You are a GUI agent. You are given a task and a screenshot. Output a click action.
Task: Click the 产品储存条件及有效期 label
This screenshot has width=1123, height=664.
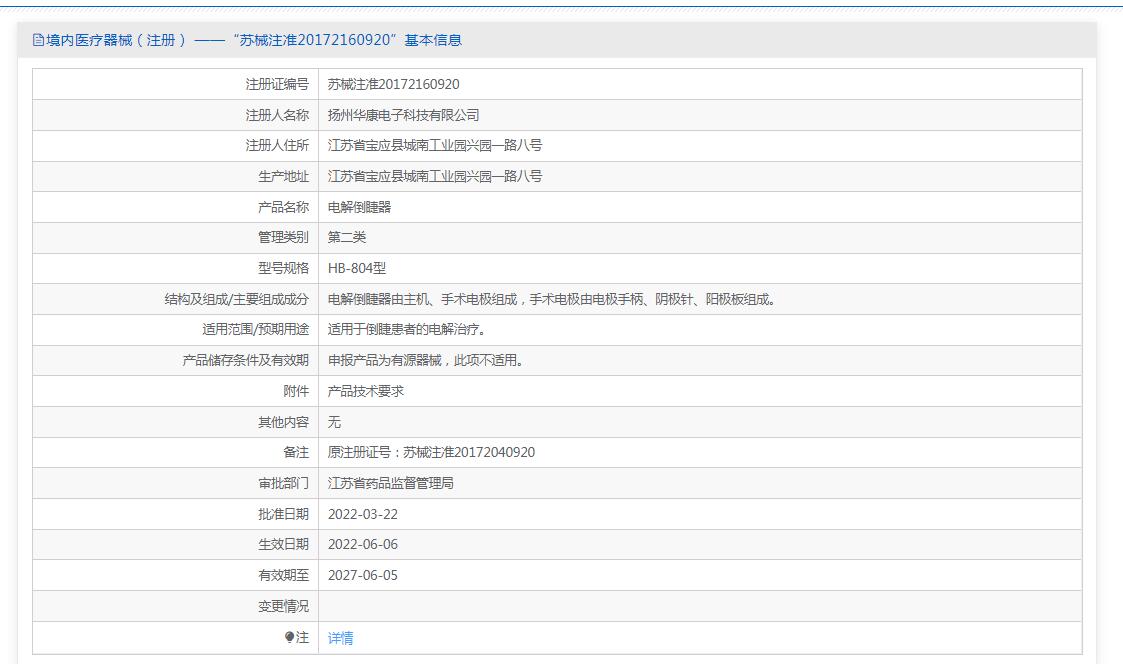point(246,360)
